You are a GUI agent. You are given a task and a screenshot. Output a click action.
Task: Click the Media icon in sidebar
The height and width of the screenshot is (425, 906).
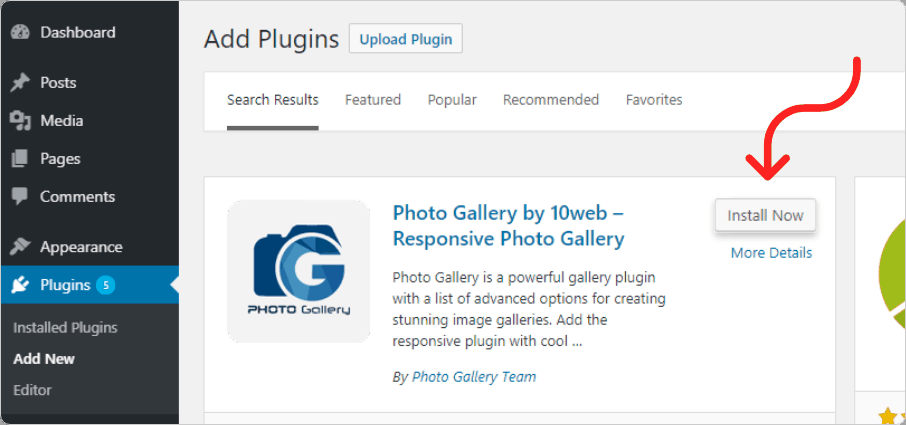pos(20,121)
